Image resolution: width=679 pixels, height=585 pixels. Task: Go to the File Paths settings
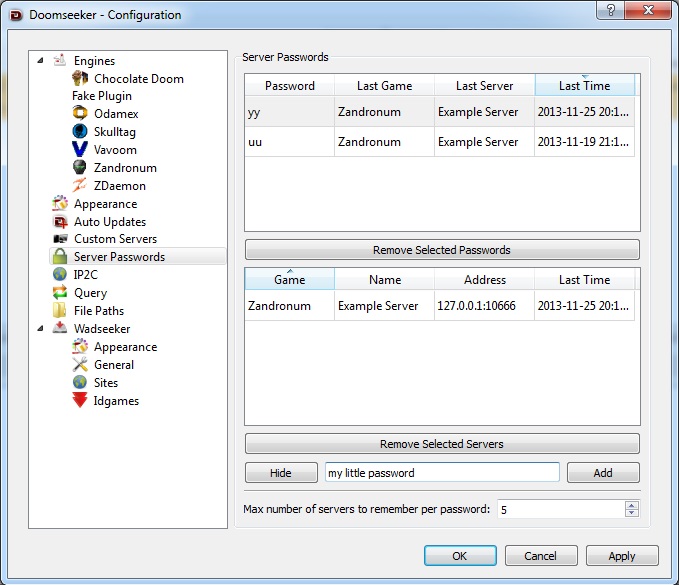(x=99, y=311)
